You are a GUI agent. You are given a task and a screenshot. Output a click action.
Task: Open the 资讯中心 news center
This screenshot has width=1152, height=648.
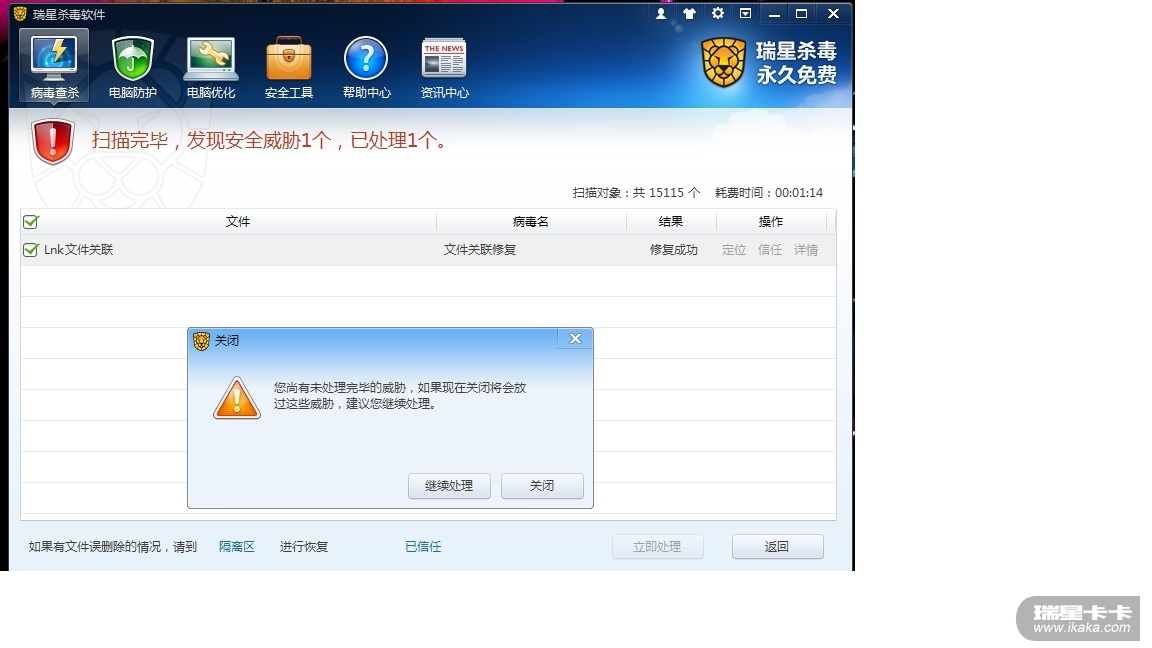click(444, 66)
